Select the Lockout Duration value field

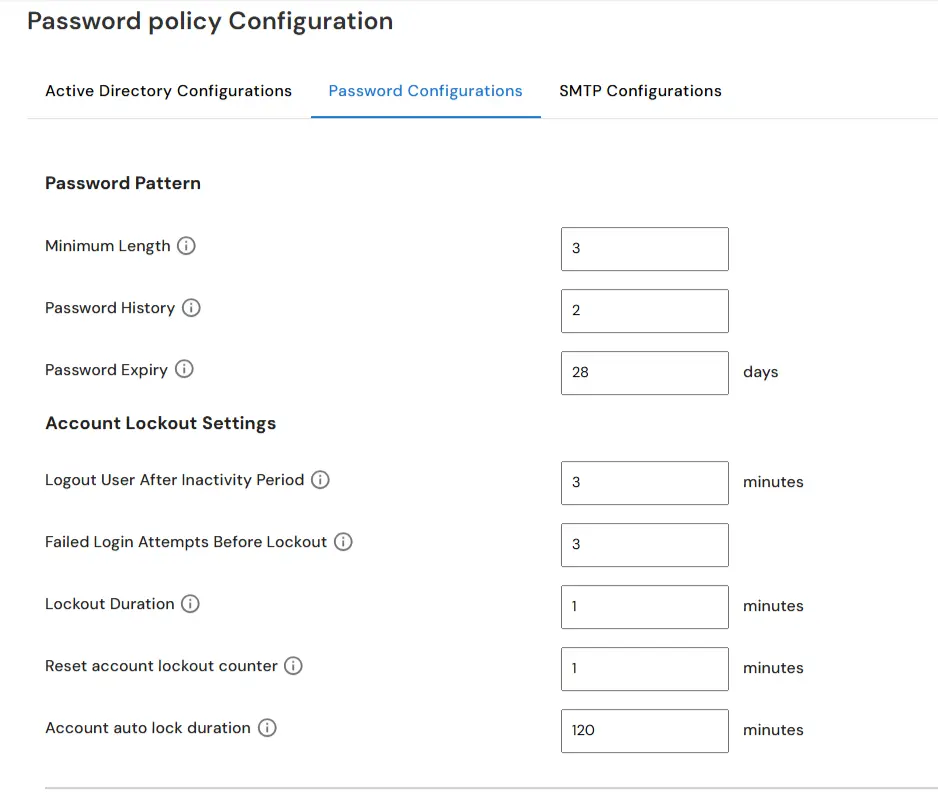(644, 607)
